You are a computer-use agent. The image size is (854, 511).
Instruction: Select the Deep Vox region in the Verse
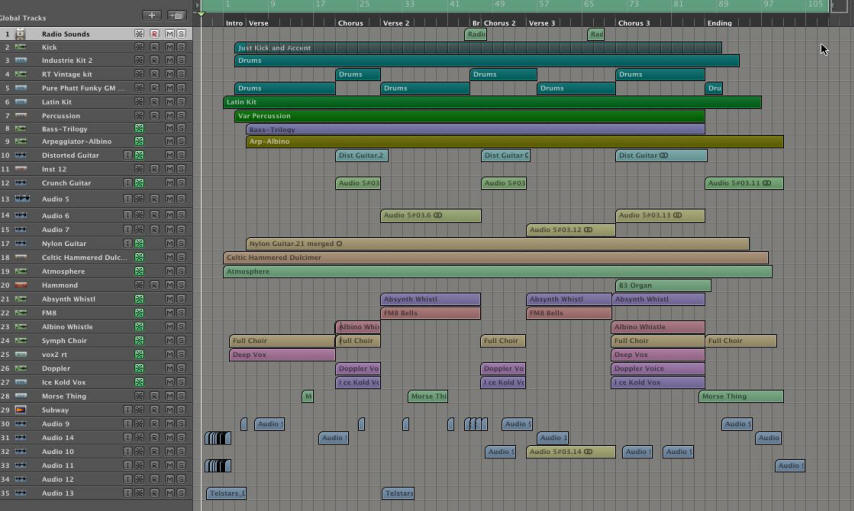click(x=282, y=355)
